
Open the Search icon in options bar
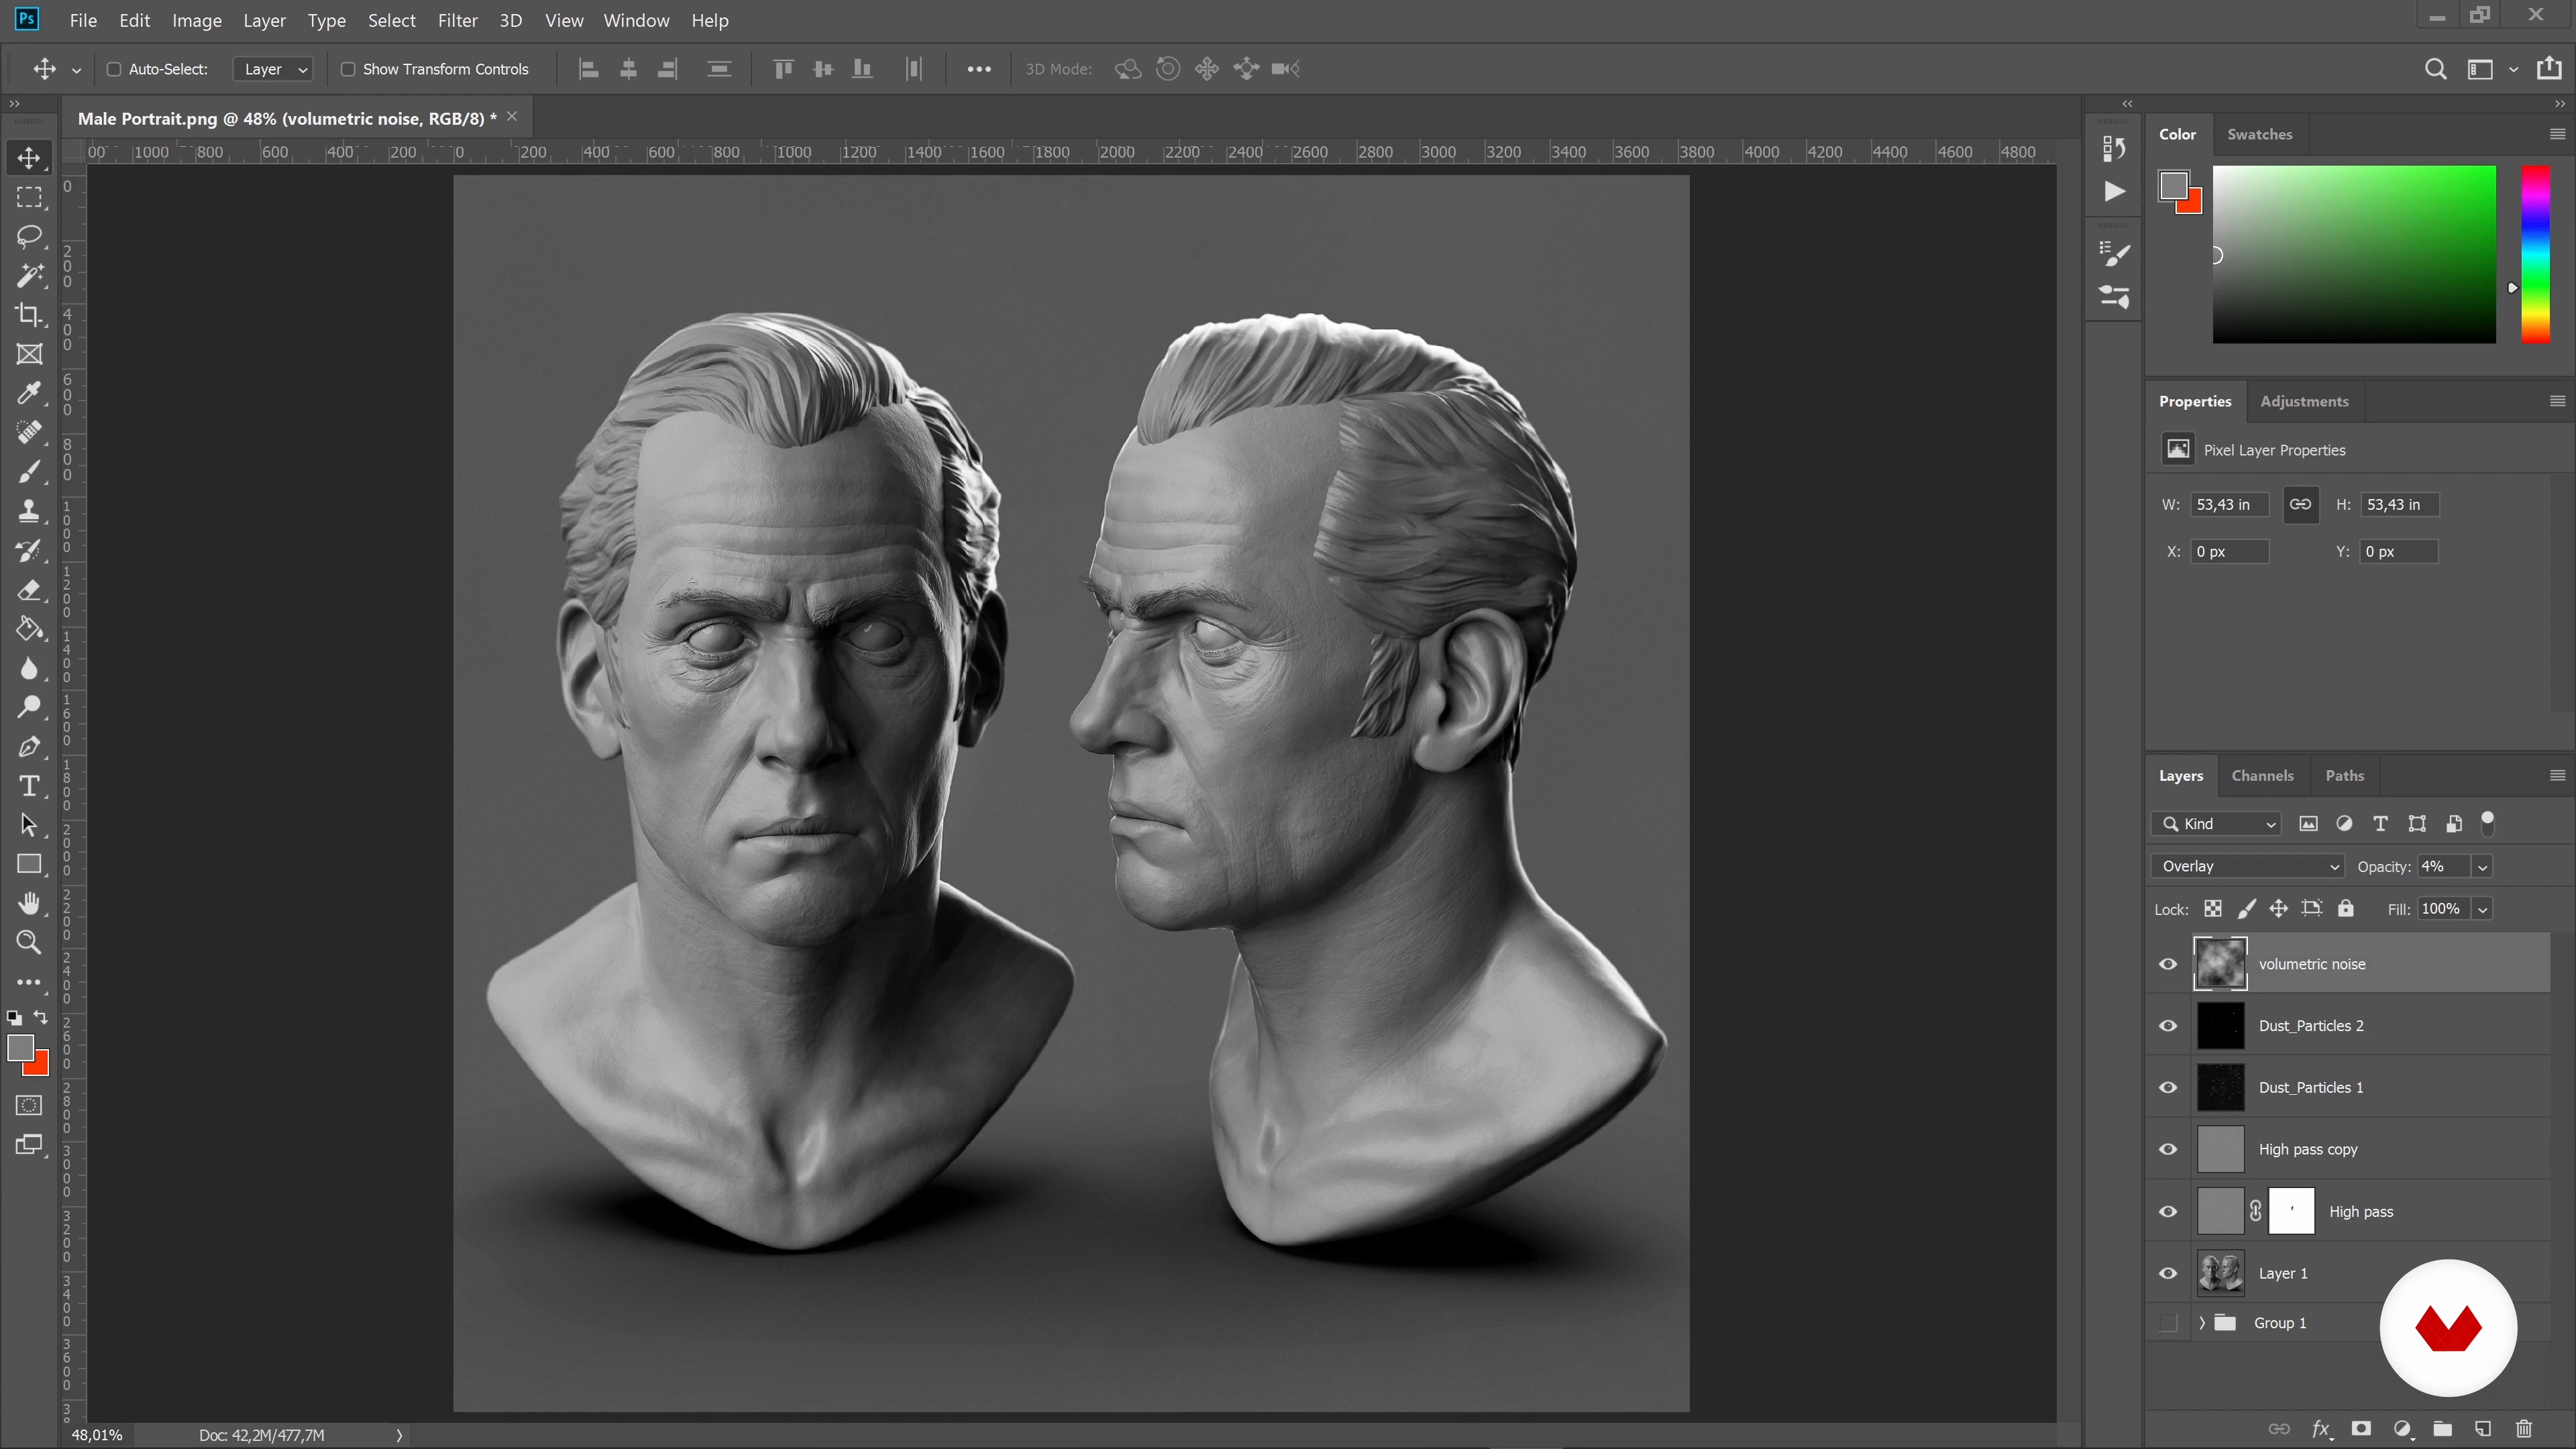tap(2435, 69)
